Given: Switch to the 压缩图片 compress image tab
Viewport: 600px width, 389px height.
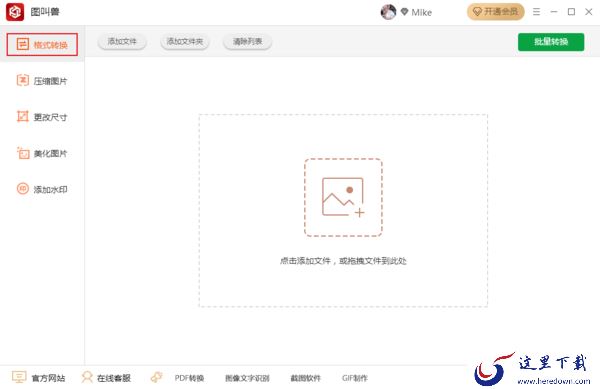Looking at the screenshot, I should pyautogui.click(x=42, y=81).
